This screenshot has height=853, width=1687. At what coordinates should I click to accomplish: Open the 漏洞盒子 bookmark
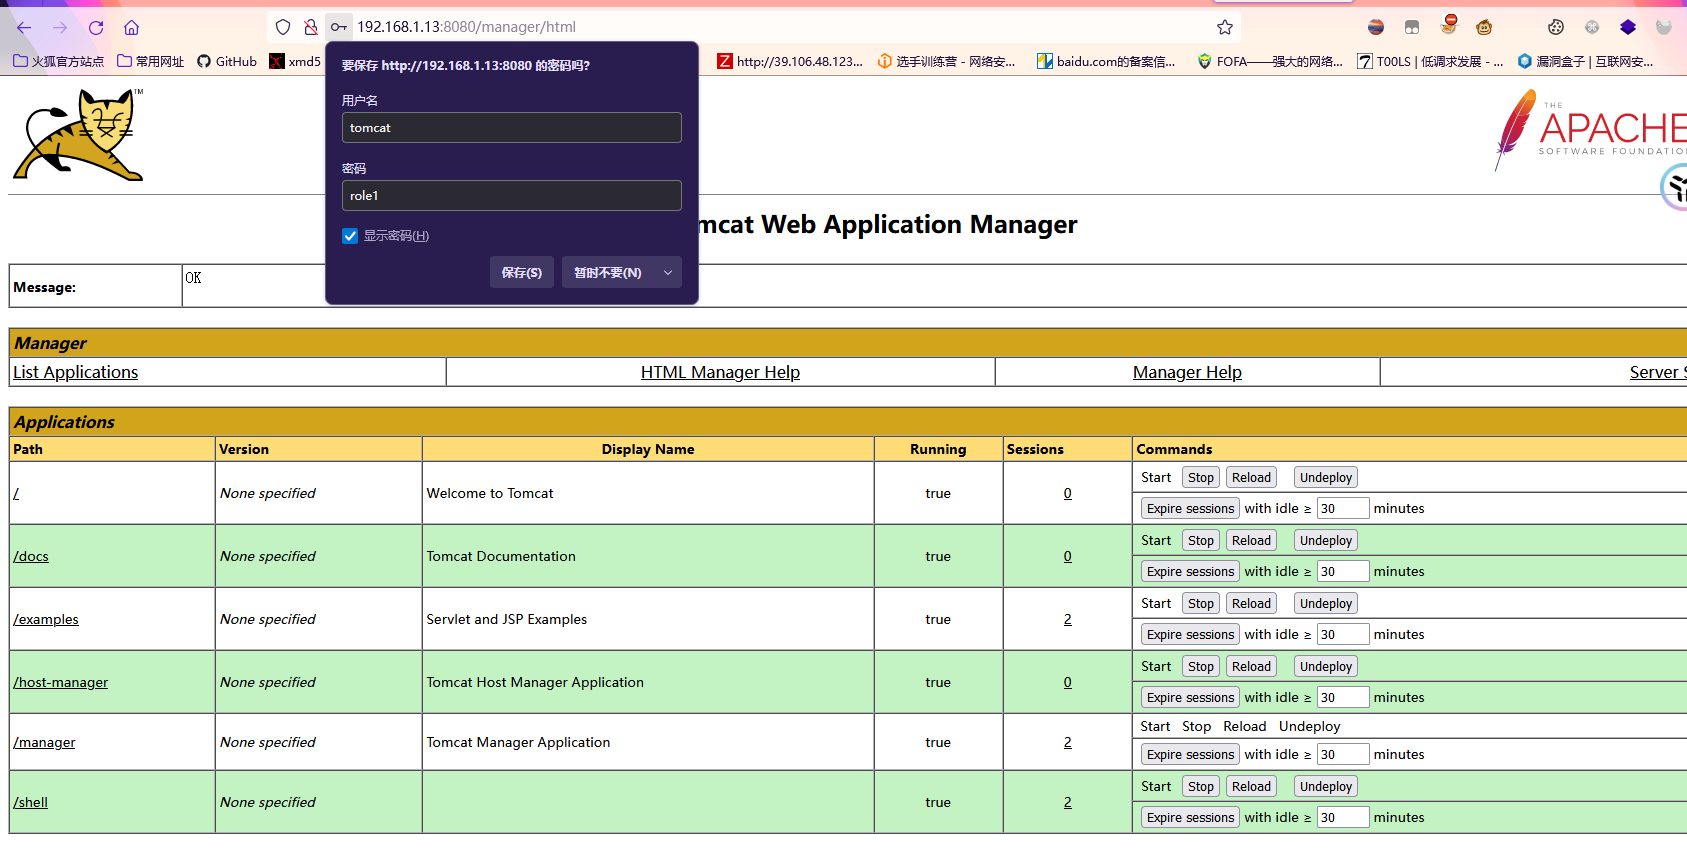(x=1585, y=61)
